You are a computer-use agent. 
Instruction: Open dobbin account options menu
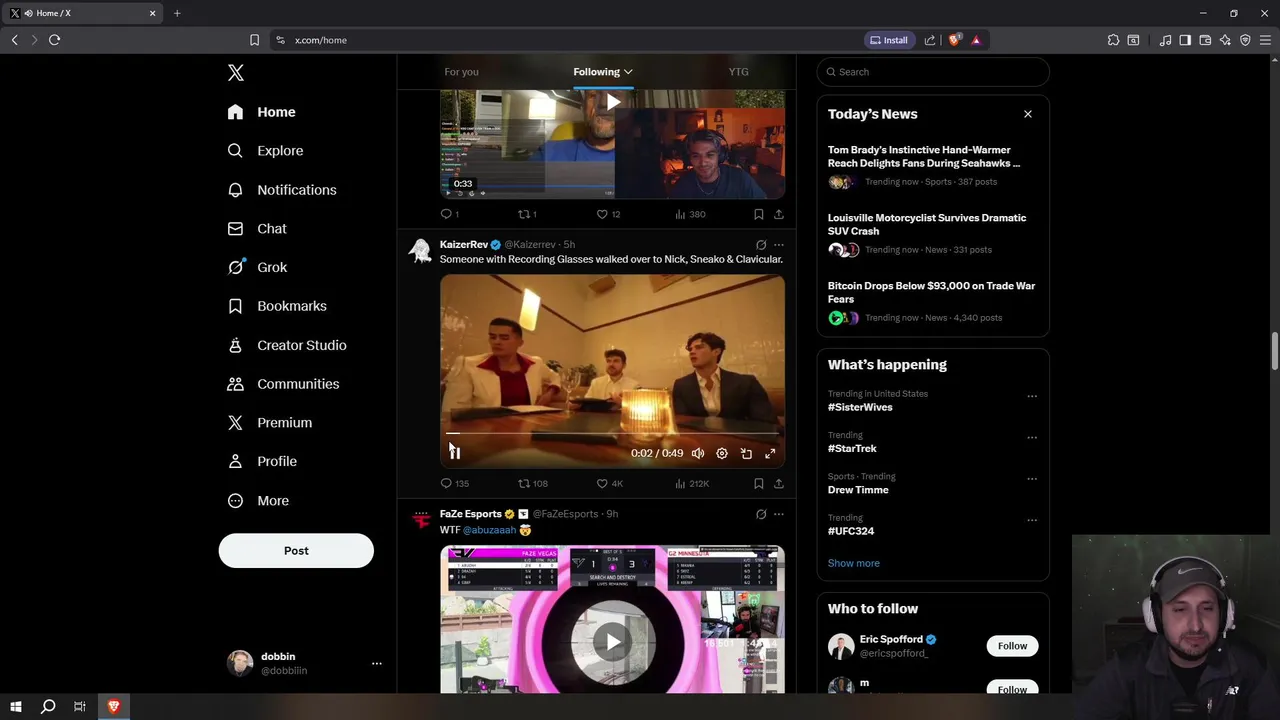[x=377, y=663]
